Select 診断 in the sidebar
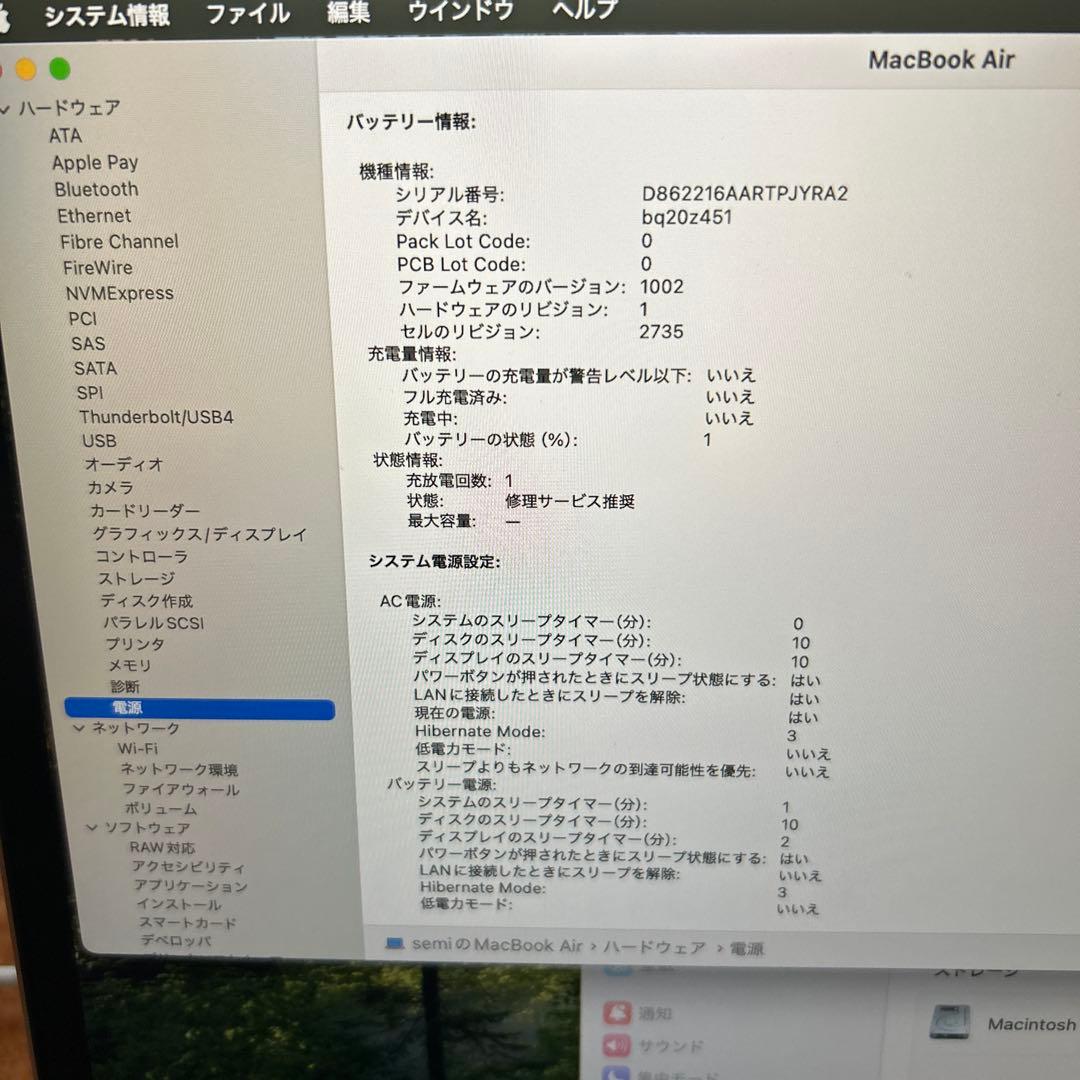The height and width of the screenshot is (1080, 1080). (125, 687)
